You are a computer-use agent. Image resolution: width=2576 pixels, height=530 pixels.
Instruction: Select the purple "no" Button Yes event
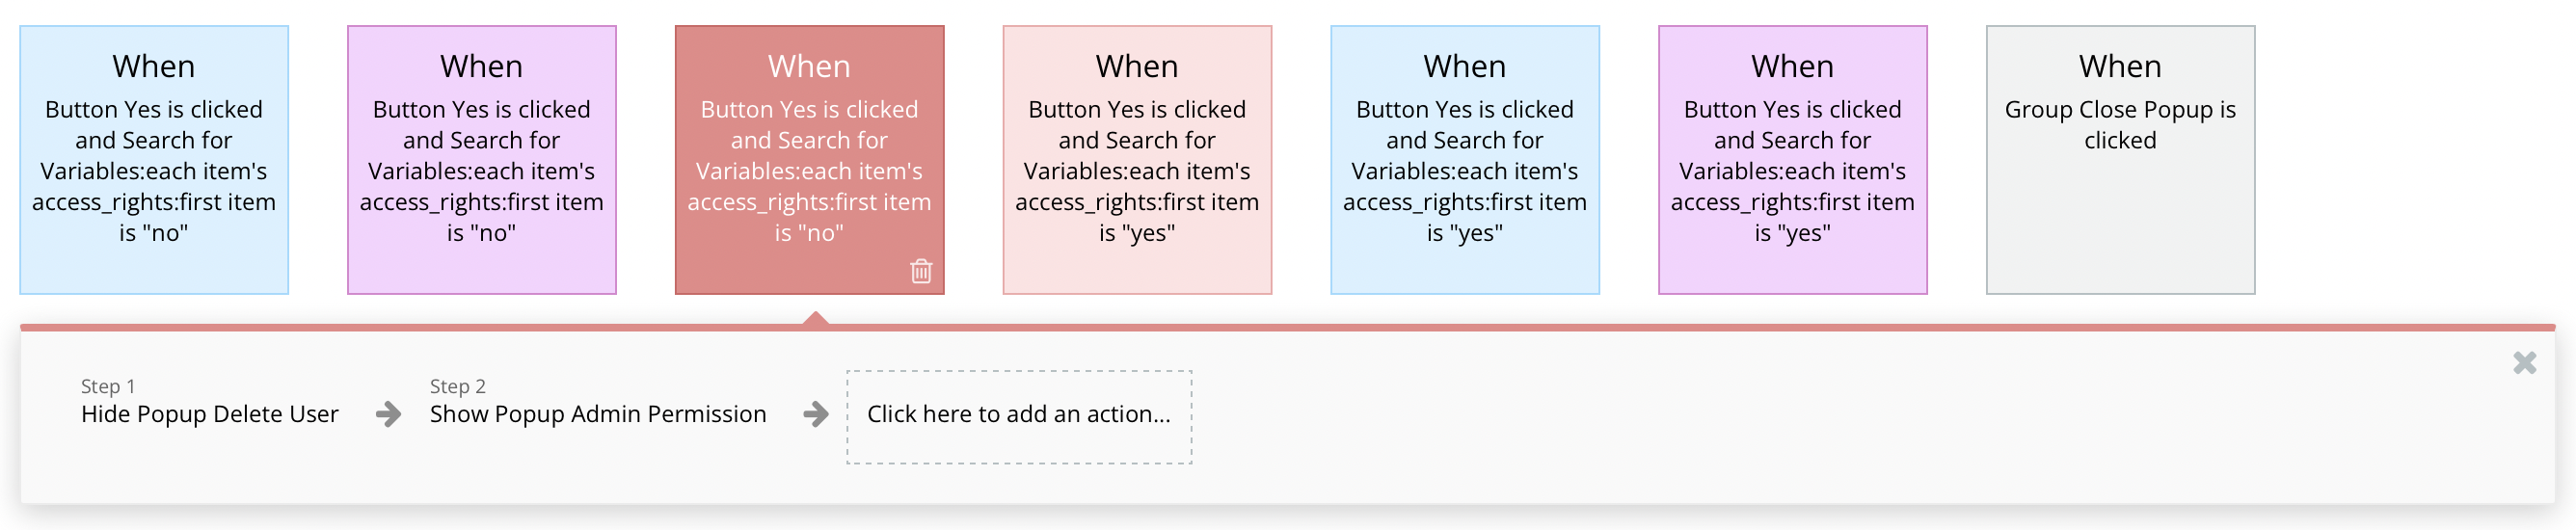tap(481, 160)
